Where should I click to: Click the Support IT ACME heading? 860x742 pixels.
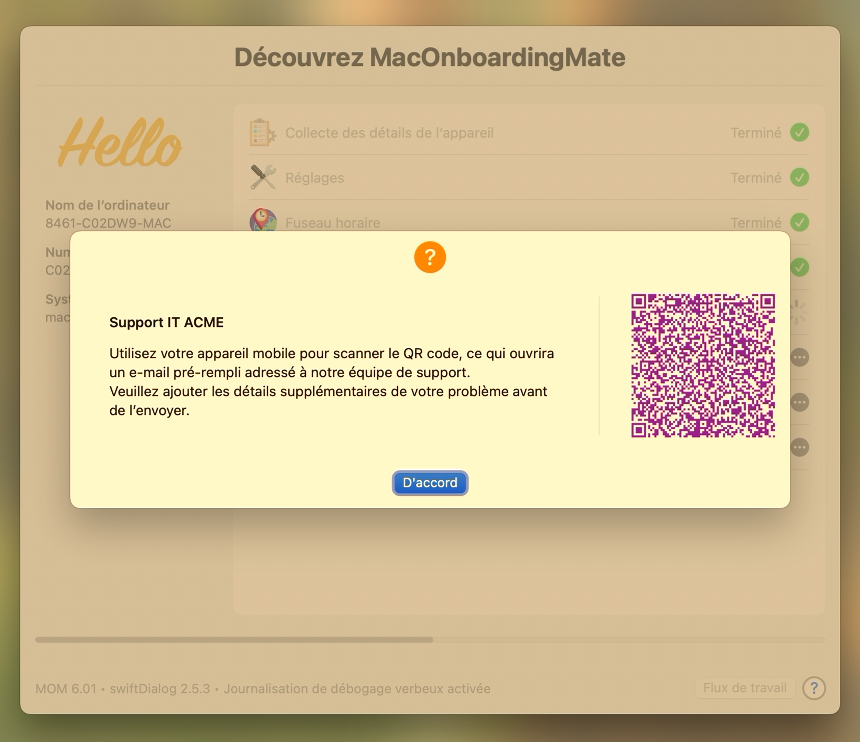coord(166,322)
